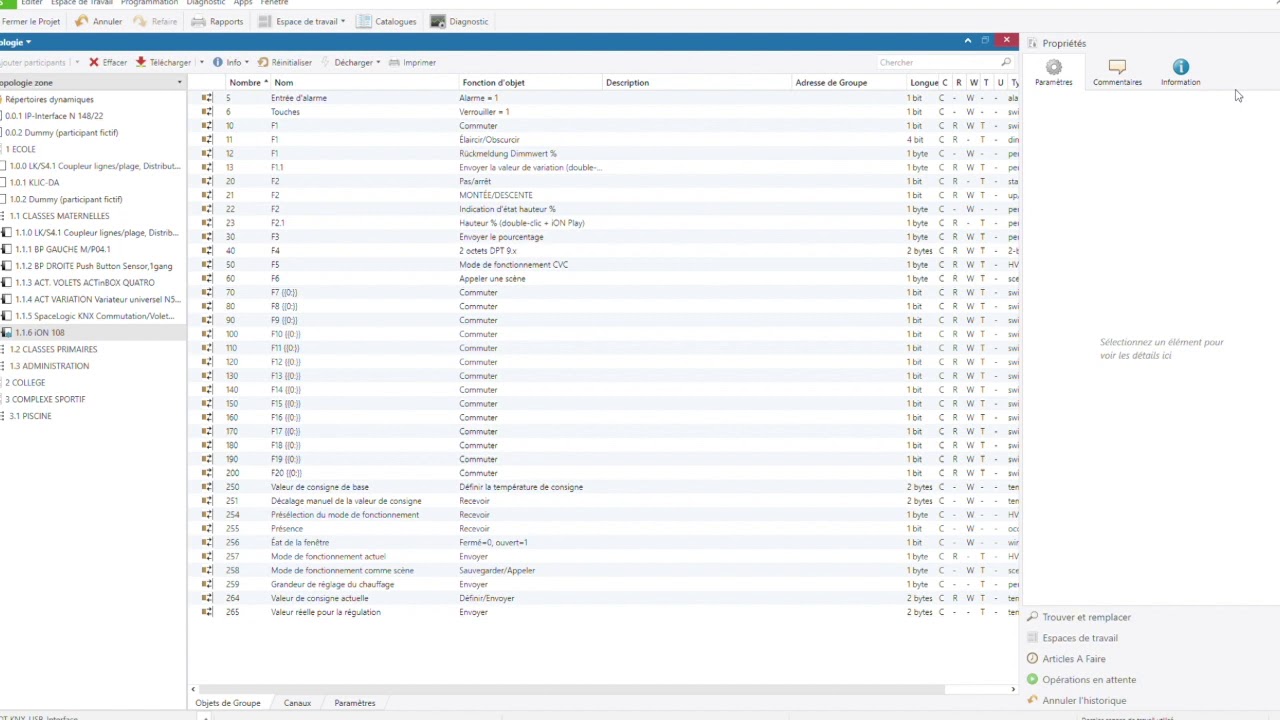Click the horizontal scrollbar right arrow

pyautogui.click(x=1012, y=689)
